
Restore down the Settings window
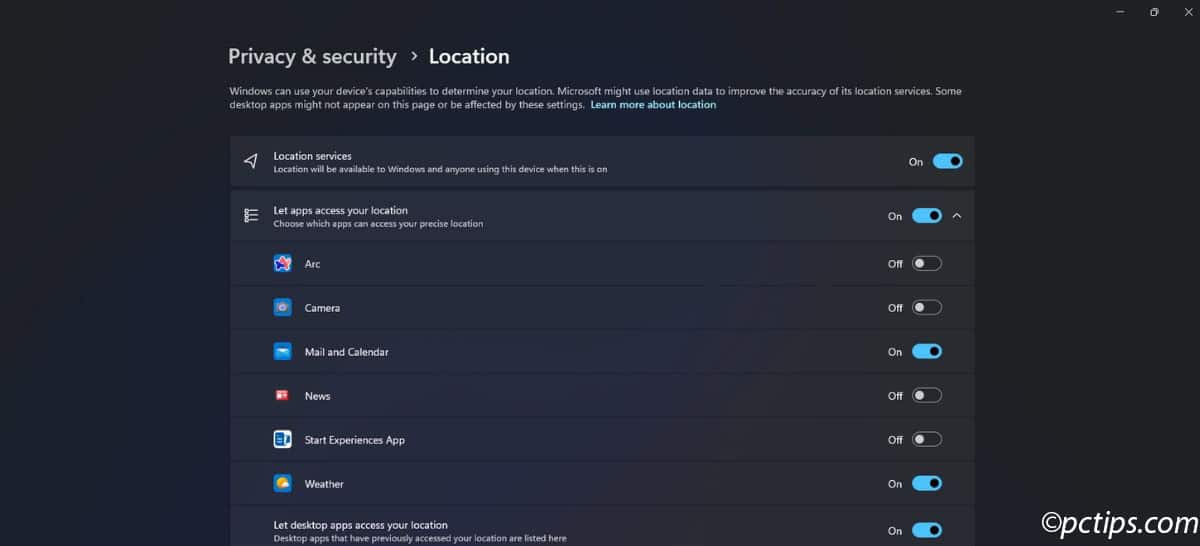(1154, 12)
